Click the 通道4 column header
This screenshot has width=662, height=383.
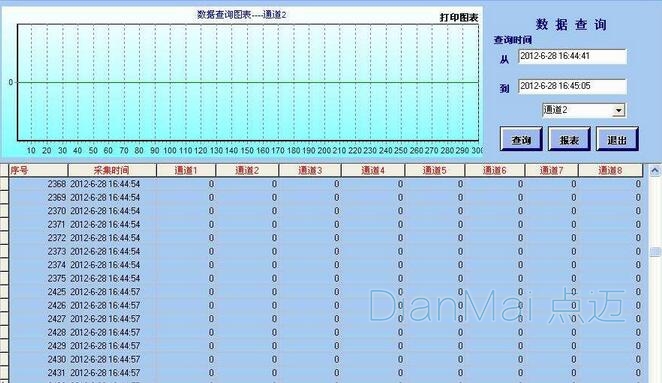[x=373, y=170]
